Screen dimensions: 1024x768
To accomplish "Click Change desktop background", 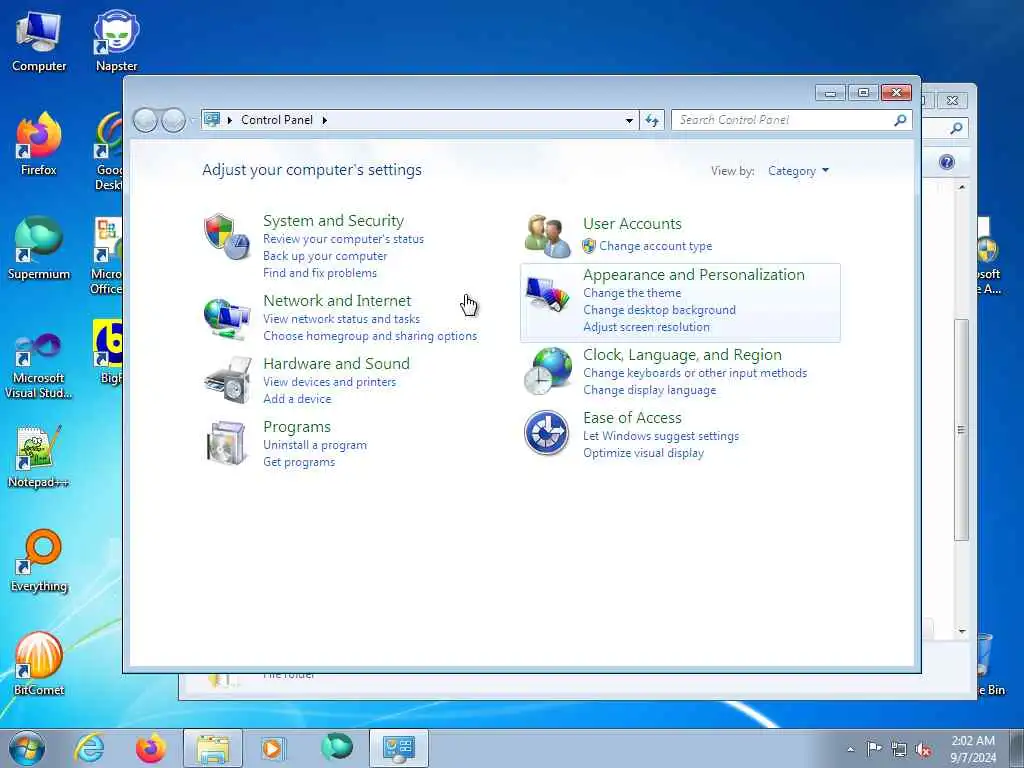I will tap(660, 310).
